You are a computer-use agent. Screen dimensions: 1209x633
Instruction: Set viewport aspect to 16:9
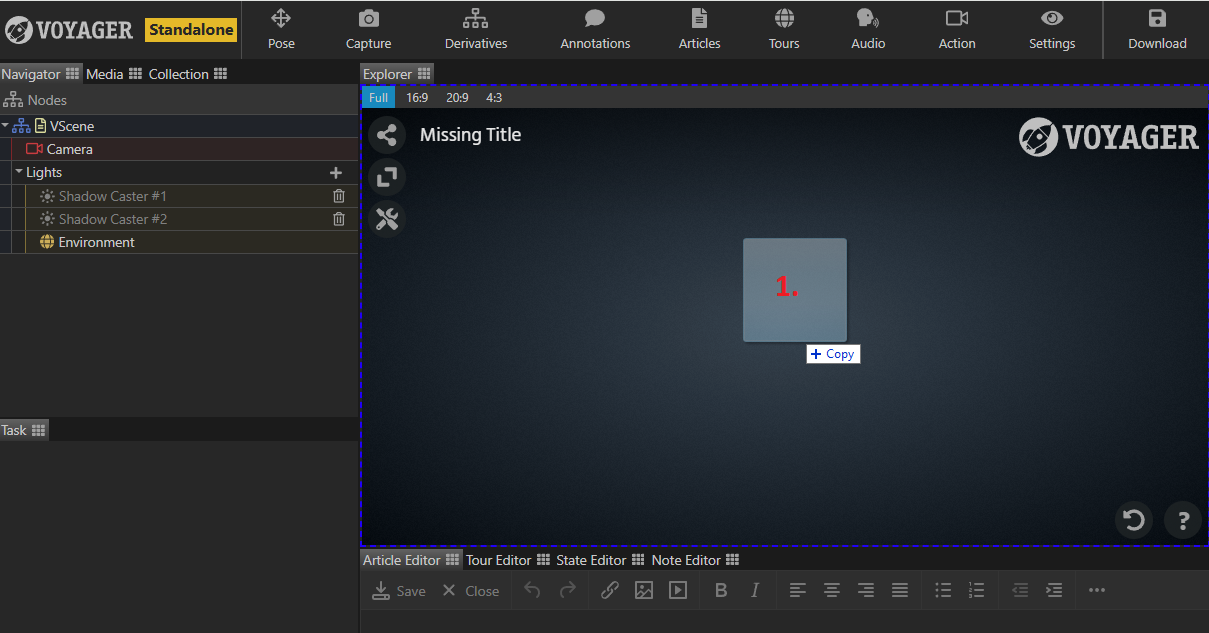click(417, 97)
